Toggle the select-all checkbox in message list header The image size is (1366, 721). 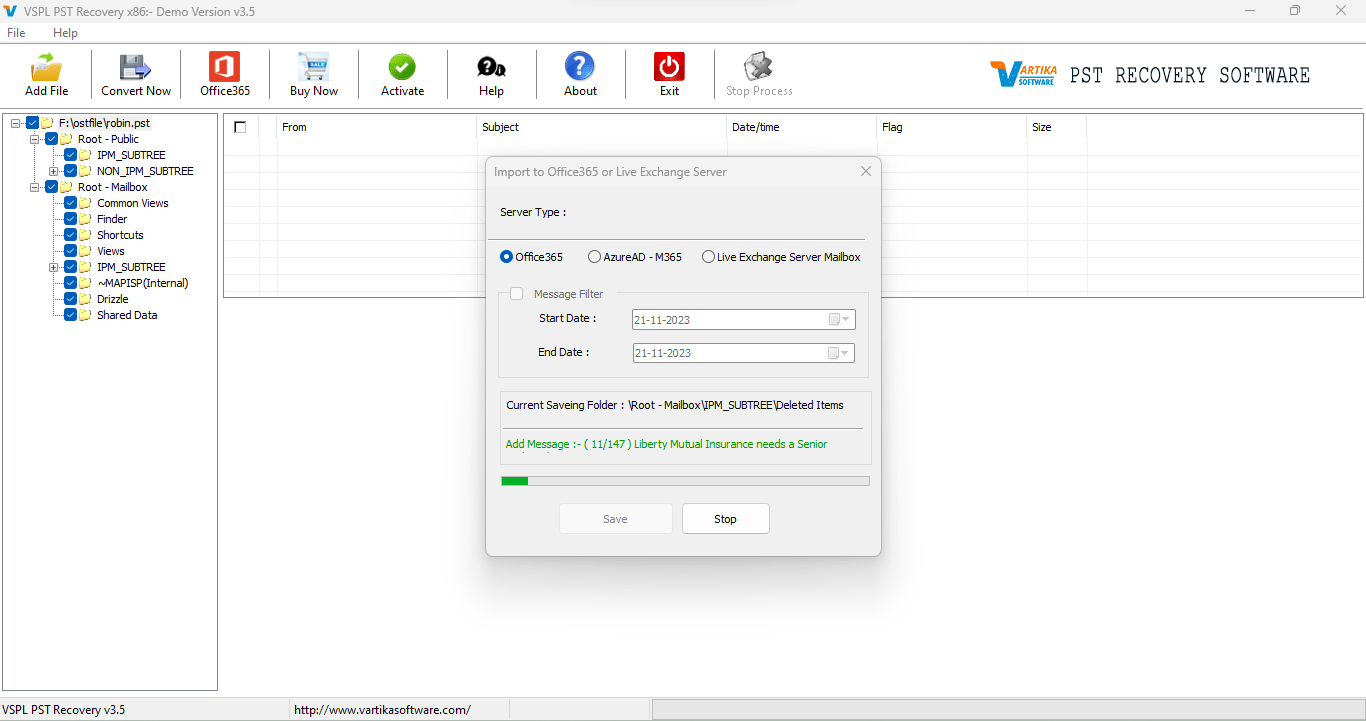coord(240,127)
